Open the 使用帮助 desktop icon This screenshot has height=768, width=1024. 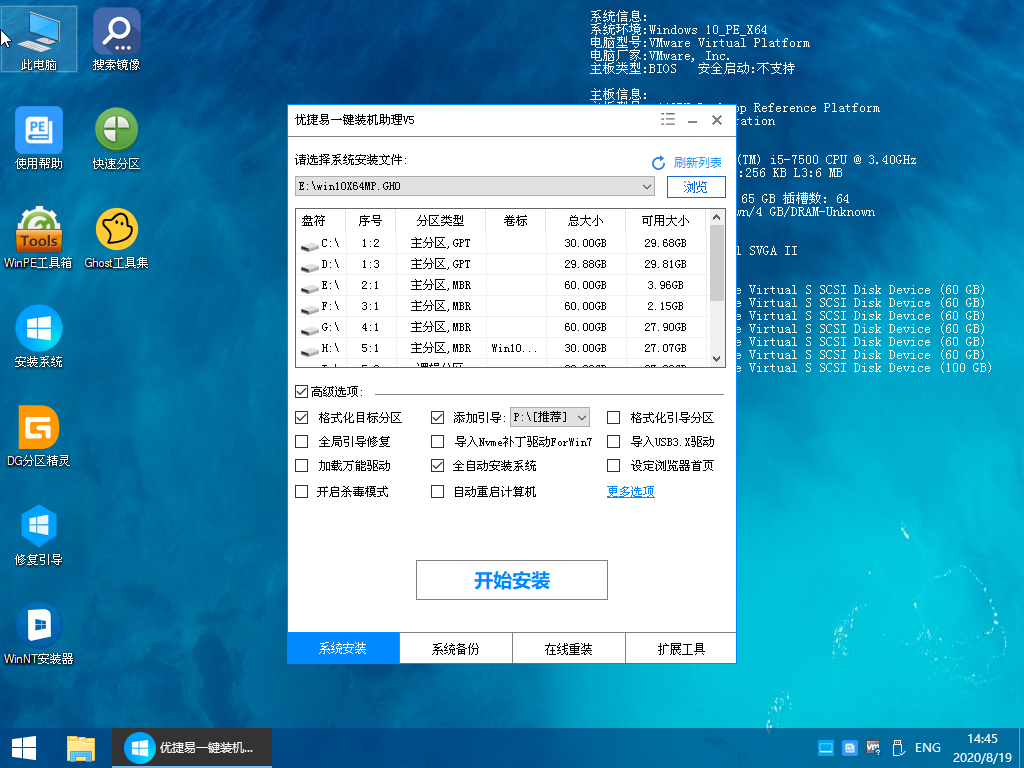tap(39, 138)
